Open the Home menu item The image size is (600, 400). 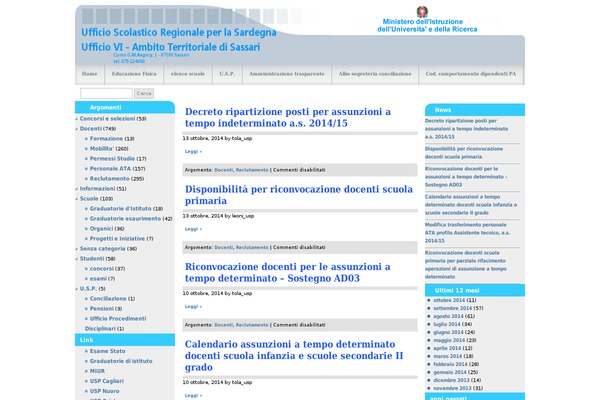click(x=90, y=74)
